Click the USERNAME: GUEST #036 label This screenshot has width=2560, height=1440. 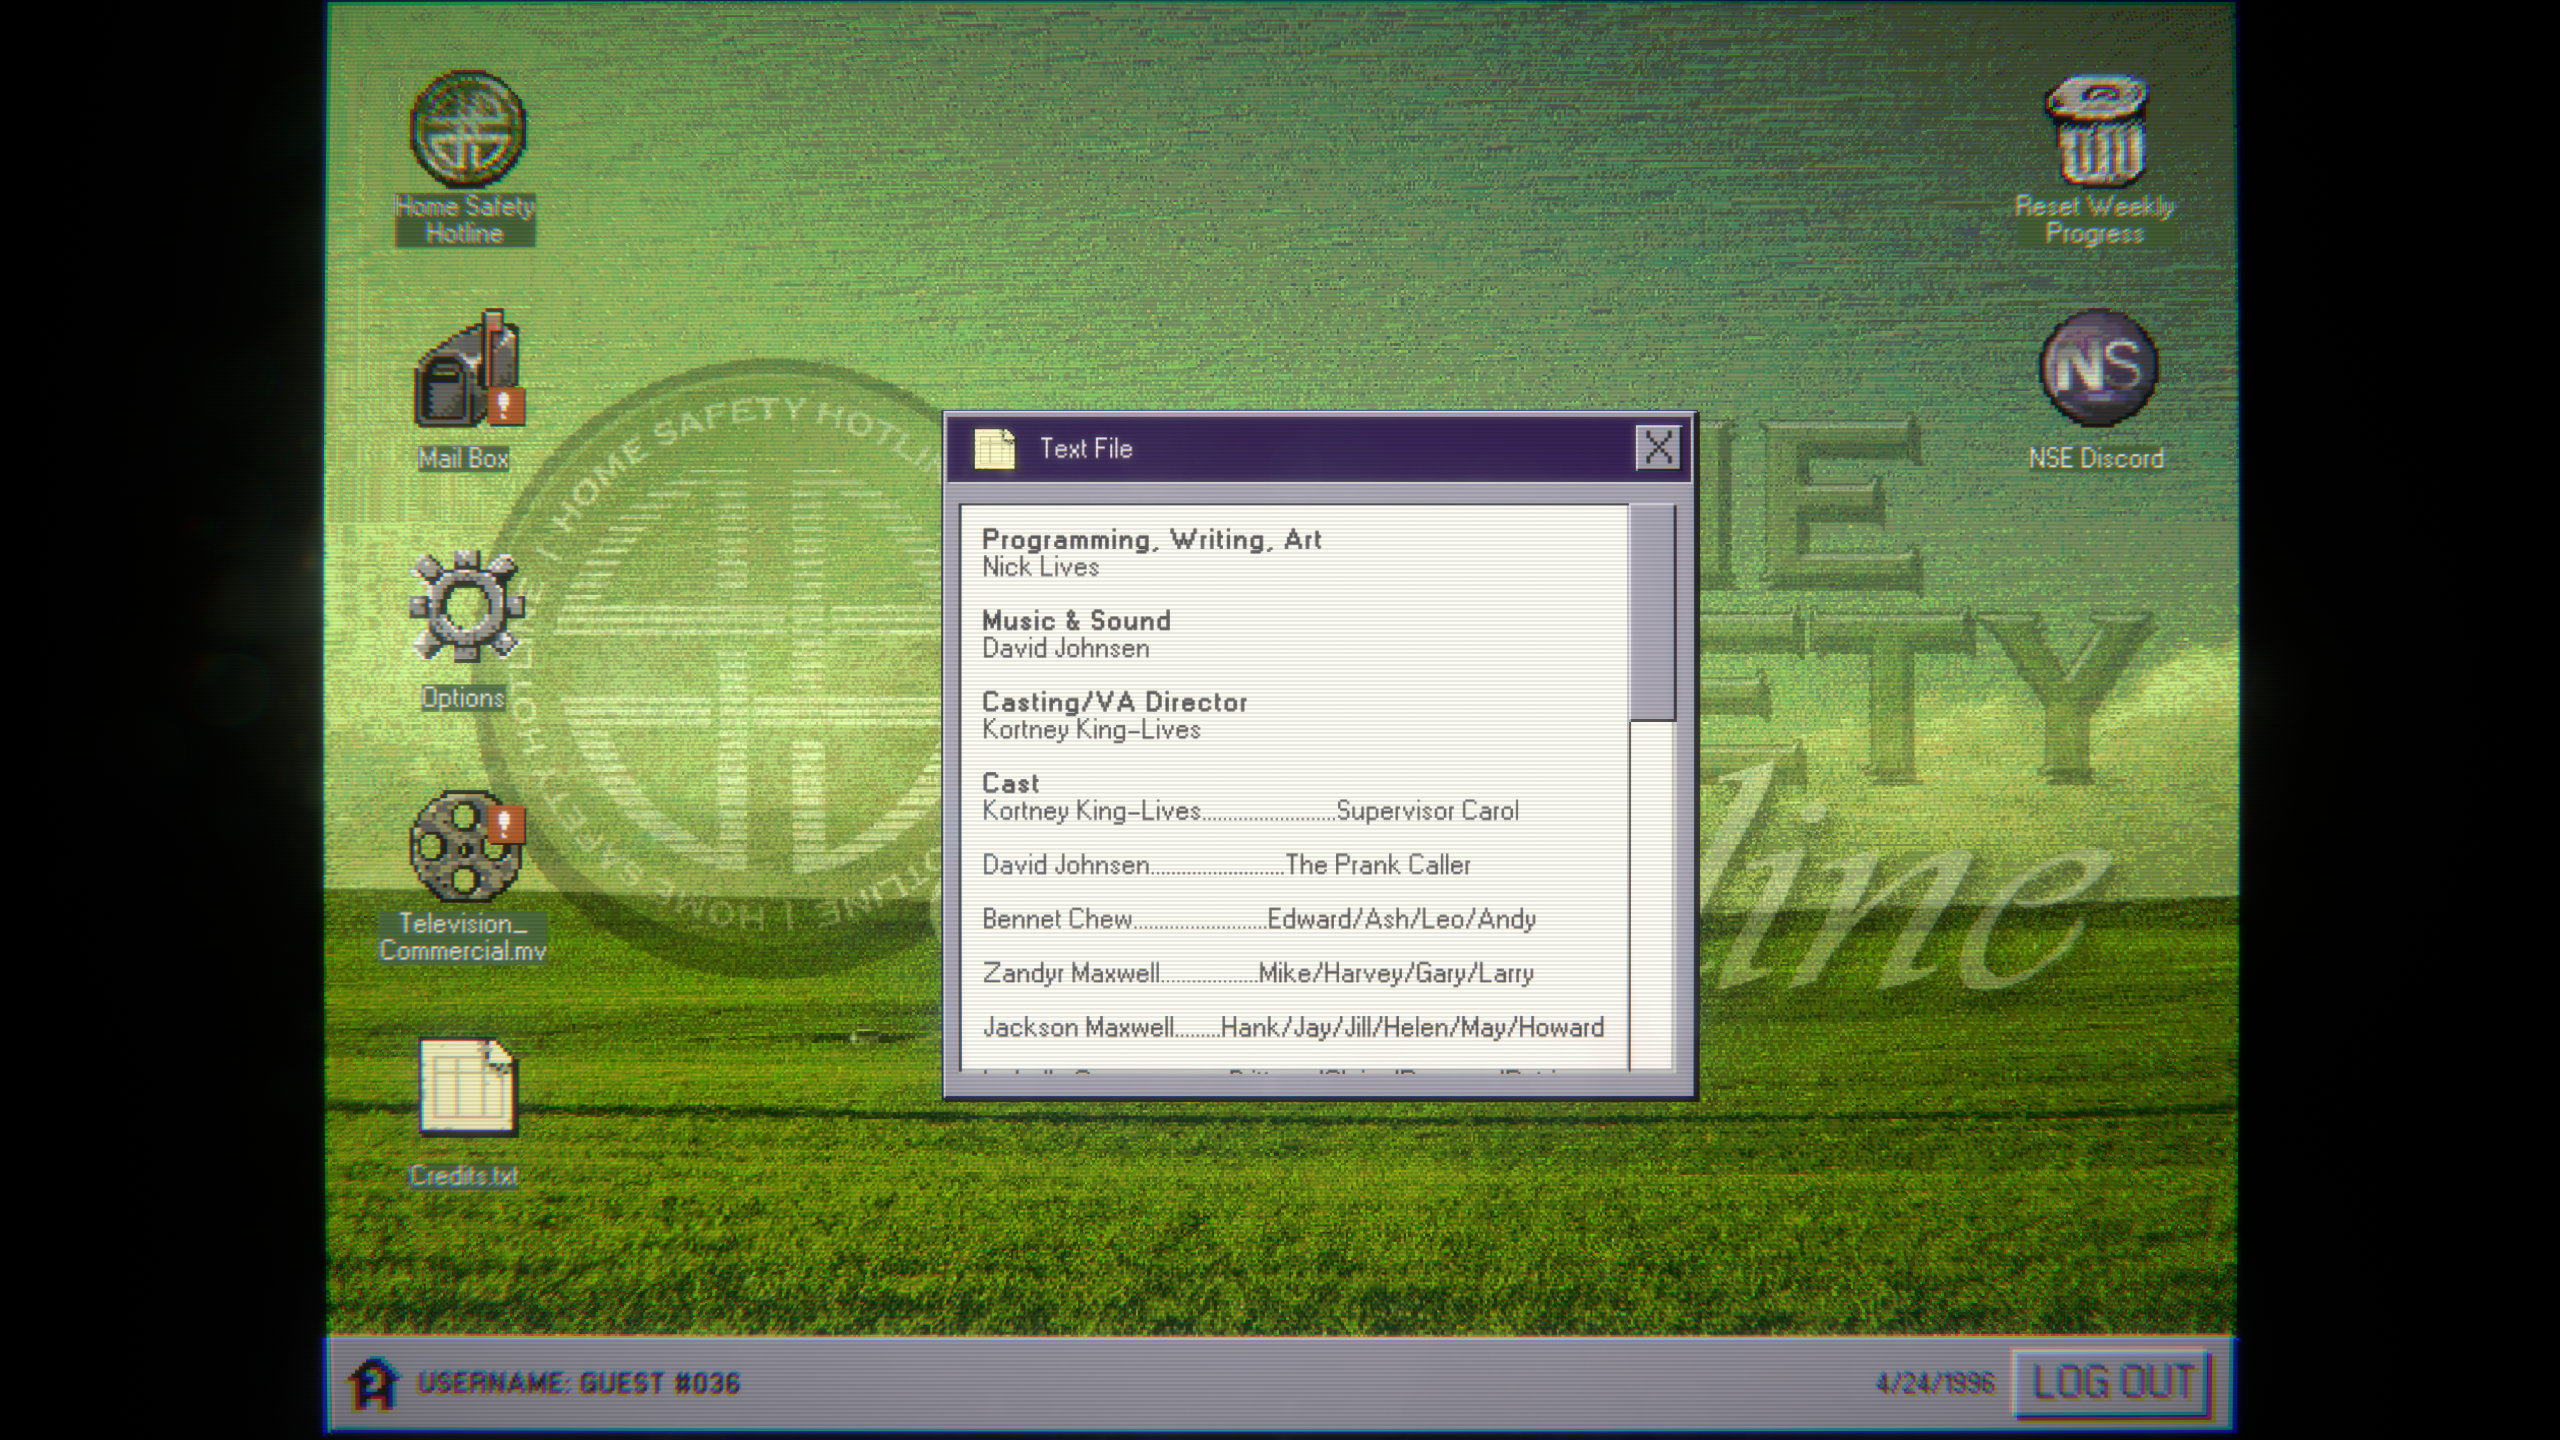click(578, 1384)
